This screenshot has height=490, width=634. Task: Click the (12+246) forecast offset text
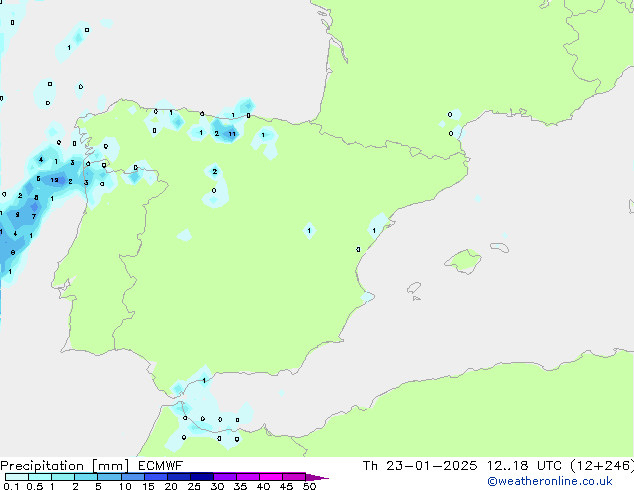click(x=599, y=466)
